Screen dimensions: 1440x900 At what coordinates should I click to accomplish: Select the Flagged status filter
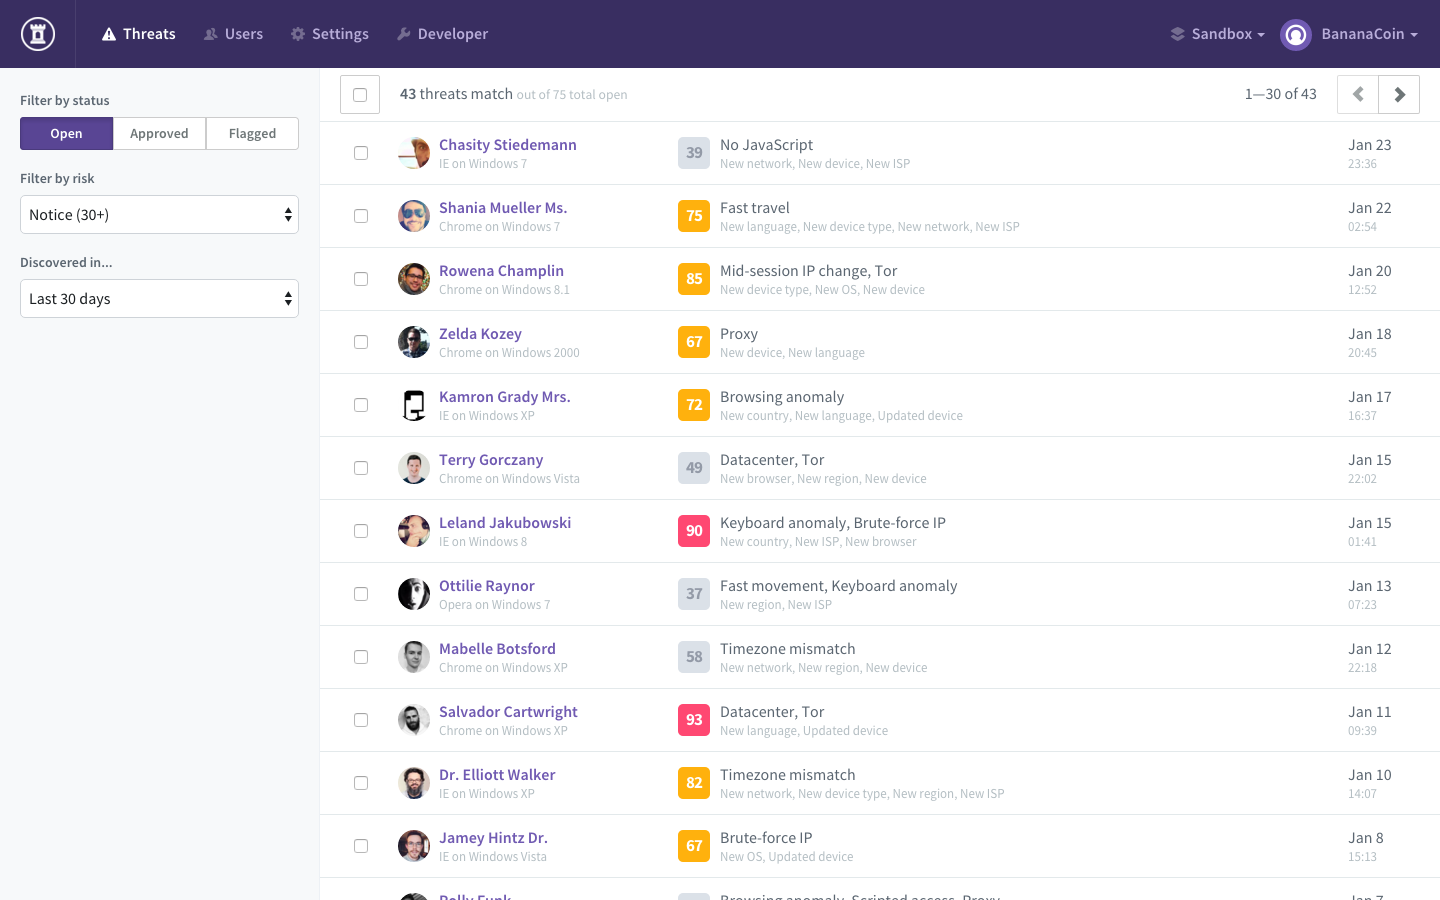pyautogui.click(x=252, y=134)
